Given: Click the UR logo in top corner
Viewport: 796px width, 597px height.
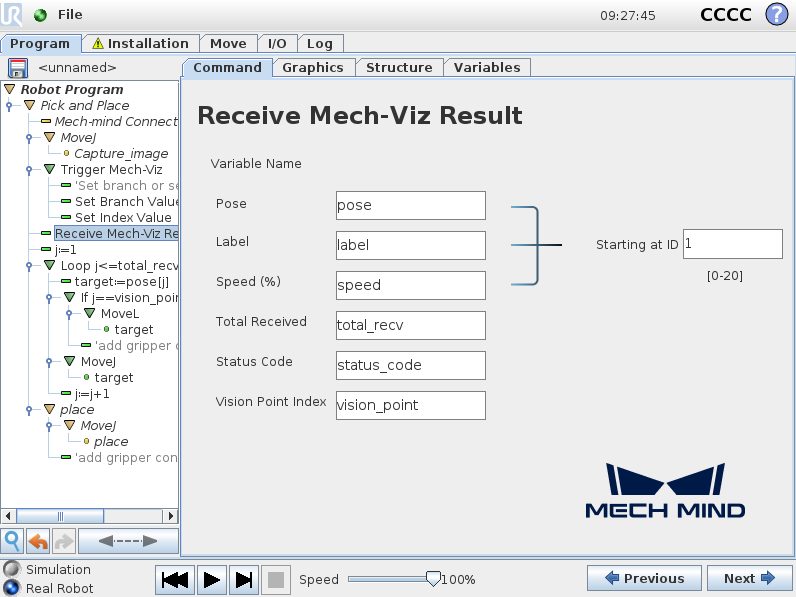Looking at the screenshot, I should tap(11, 14).
